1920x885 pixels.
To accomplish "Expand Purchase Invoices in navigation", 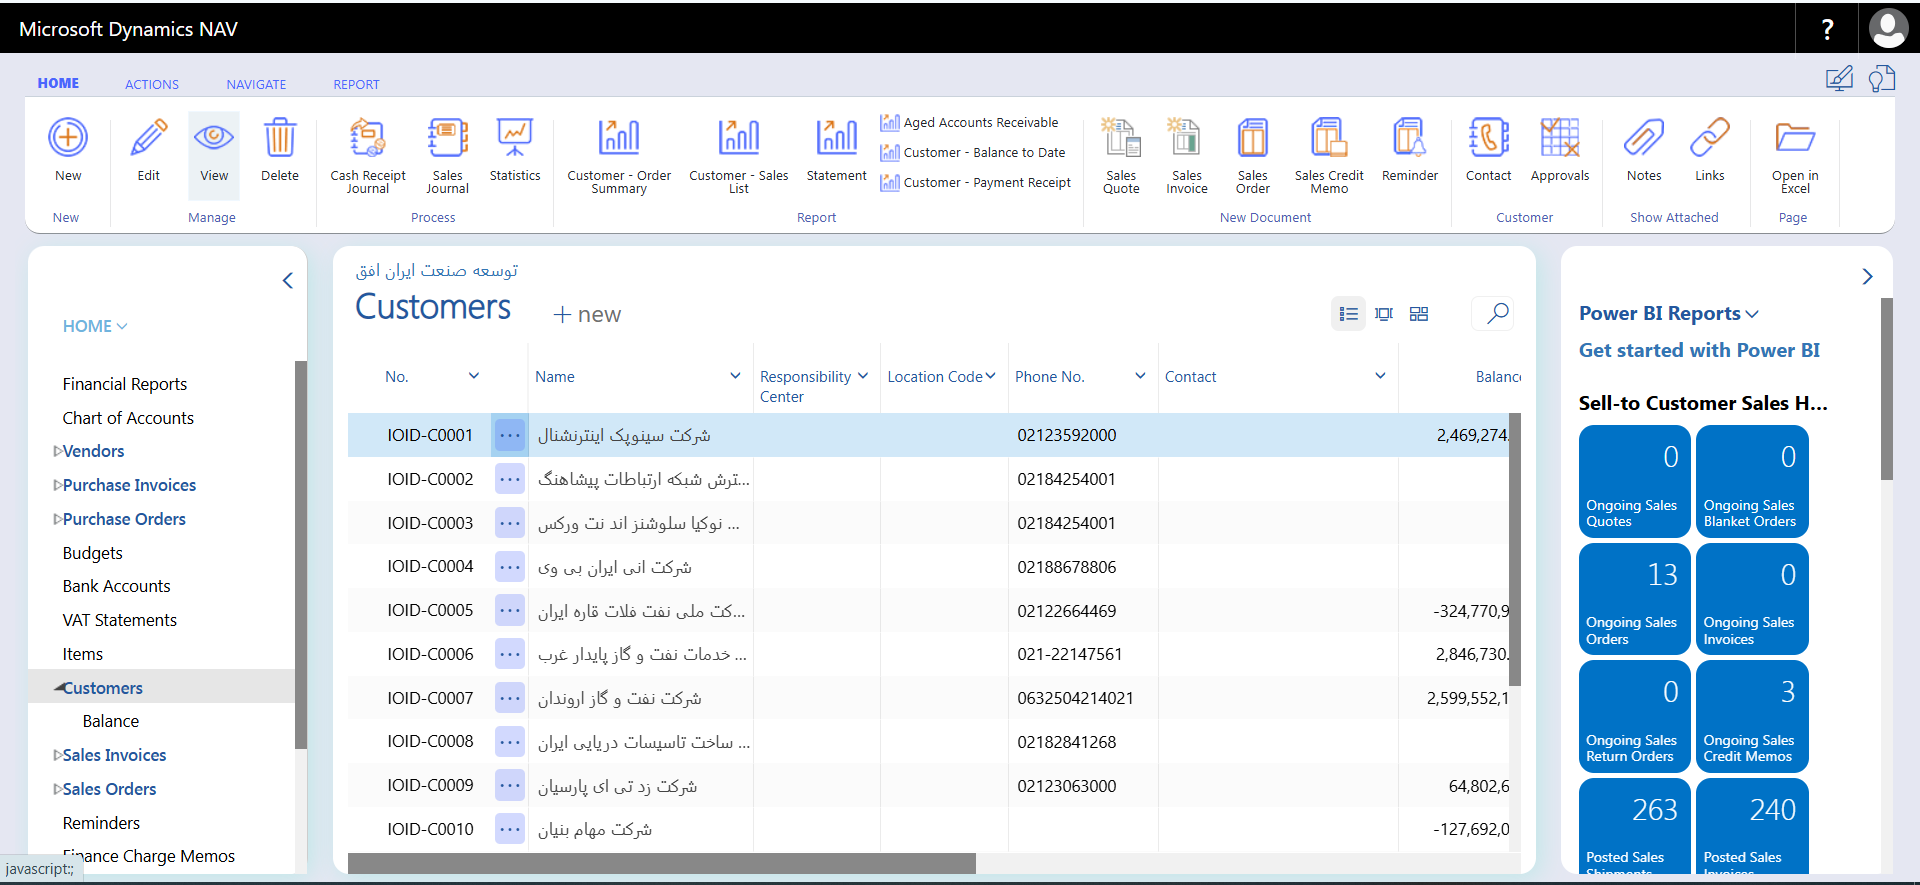I will coord(58,485).
